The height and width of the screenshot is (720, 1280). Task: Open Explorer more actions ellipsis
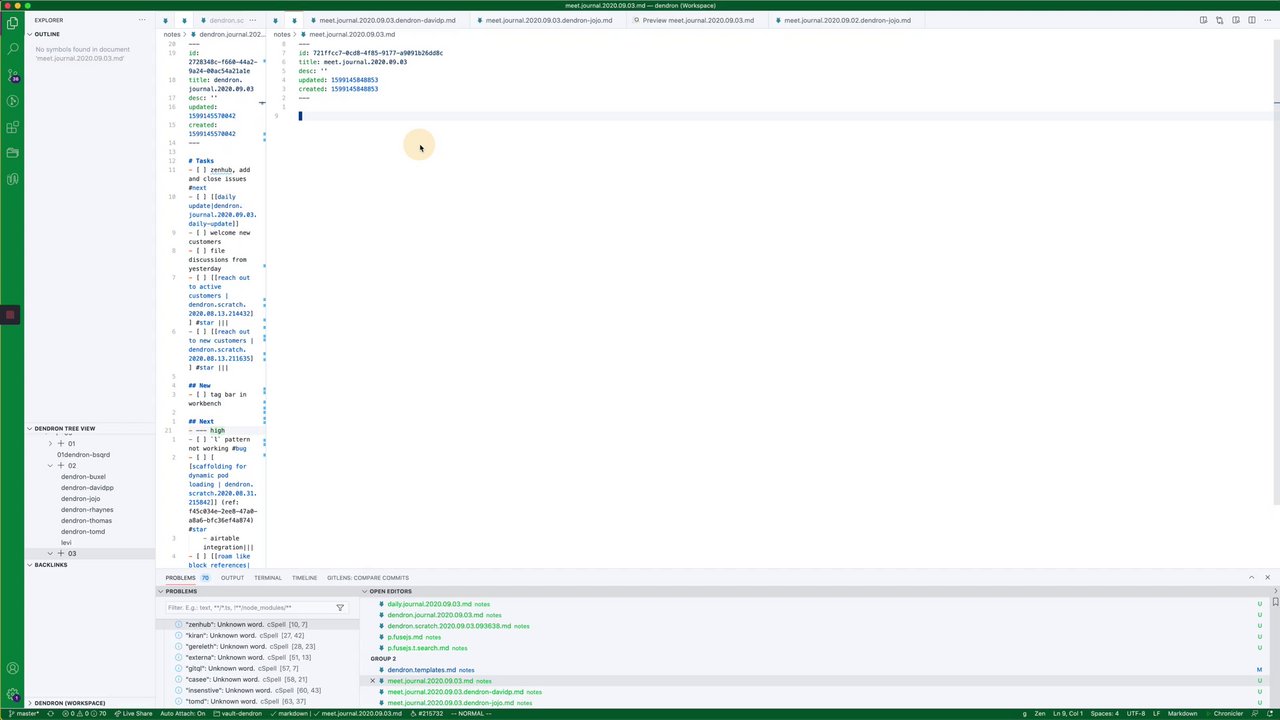click(141, 20)
